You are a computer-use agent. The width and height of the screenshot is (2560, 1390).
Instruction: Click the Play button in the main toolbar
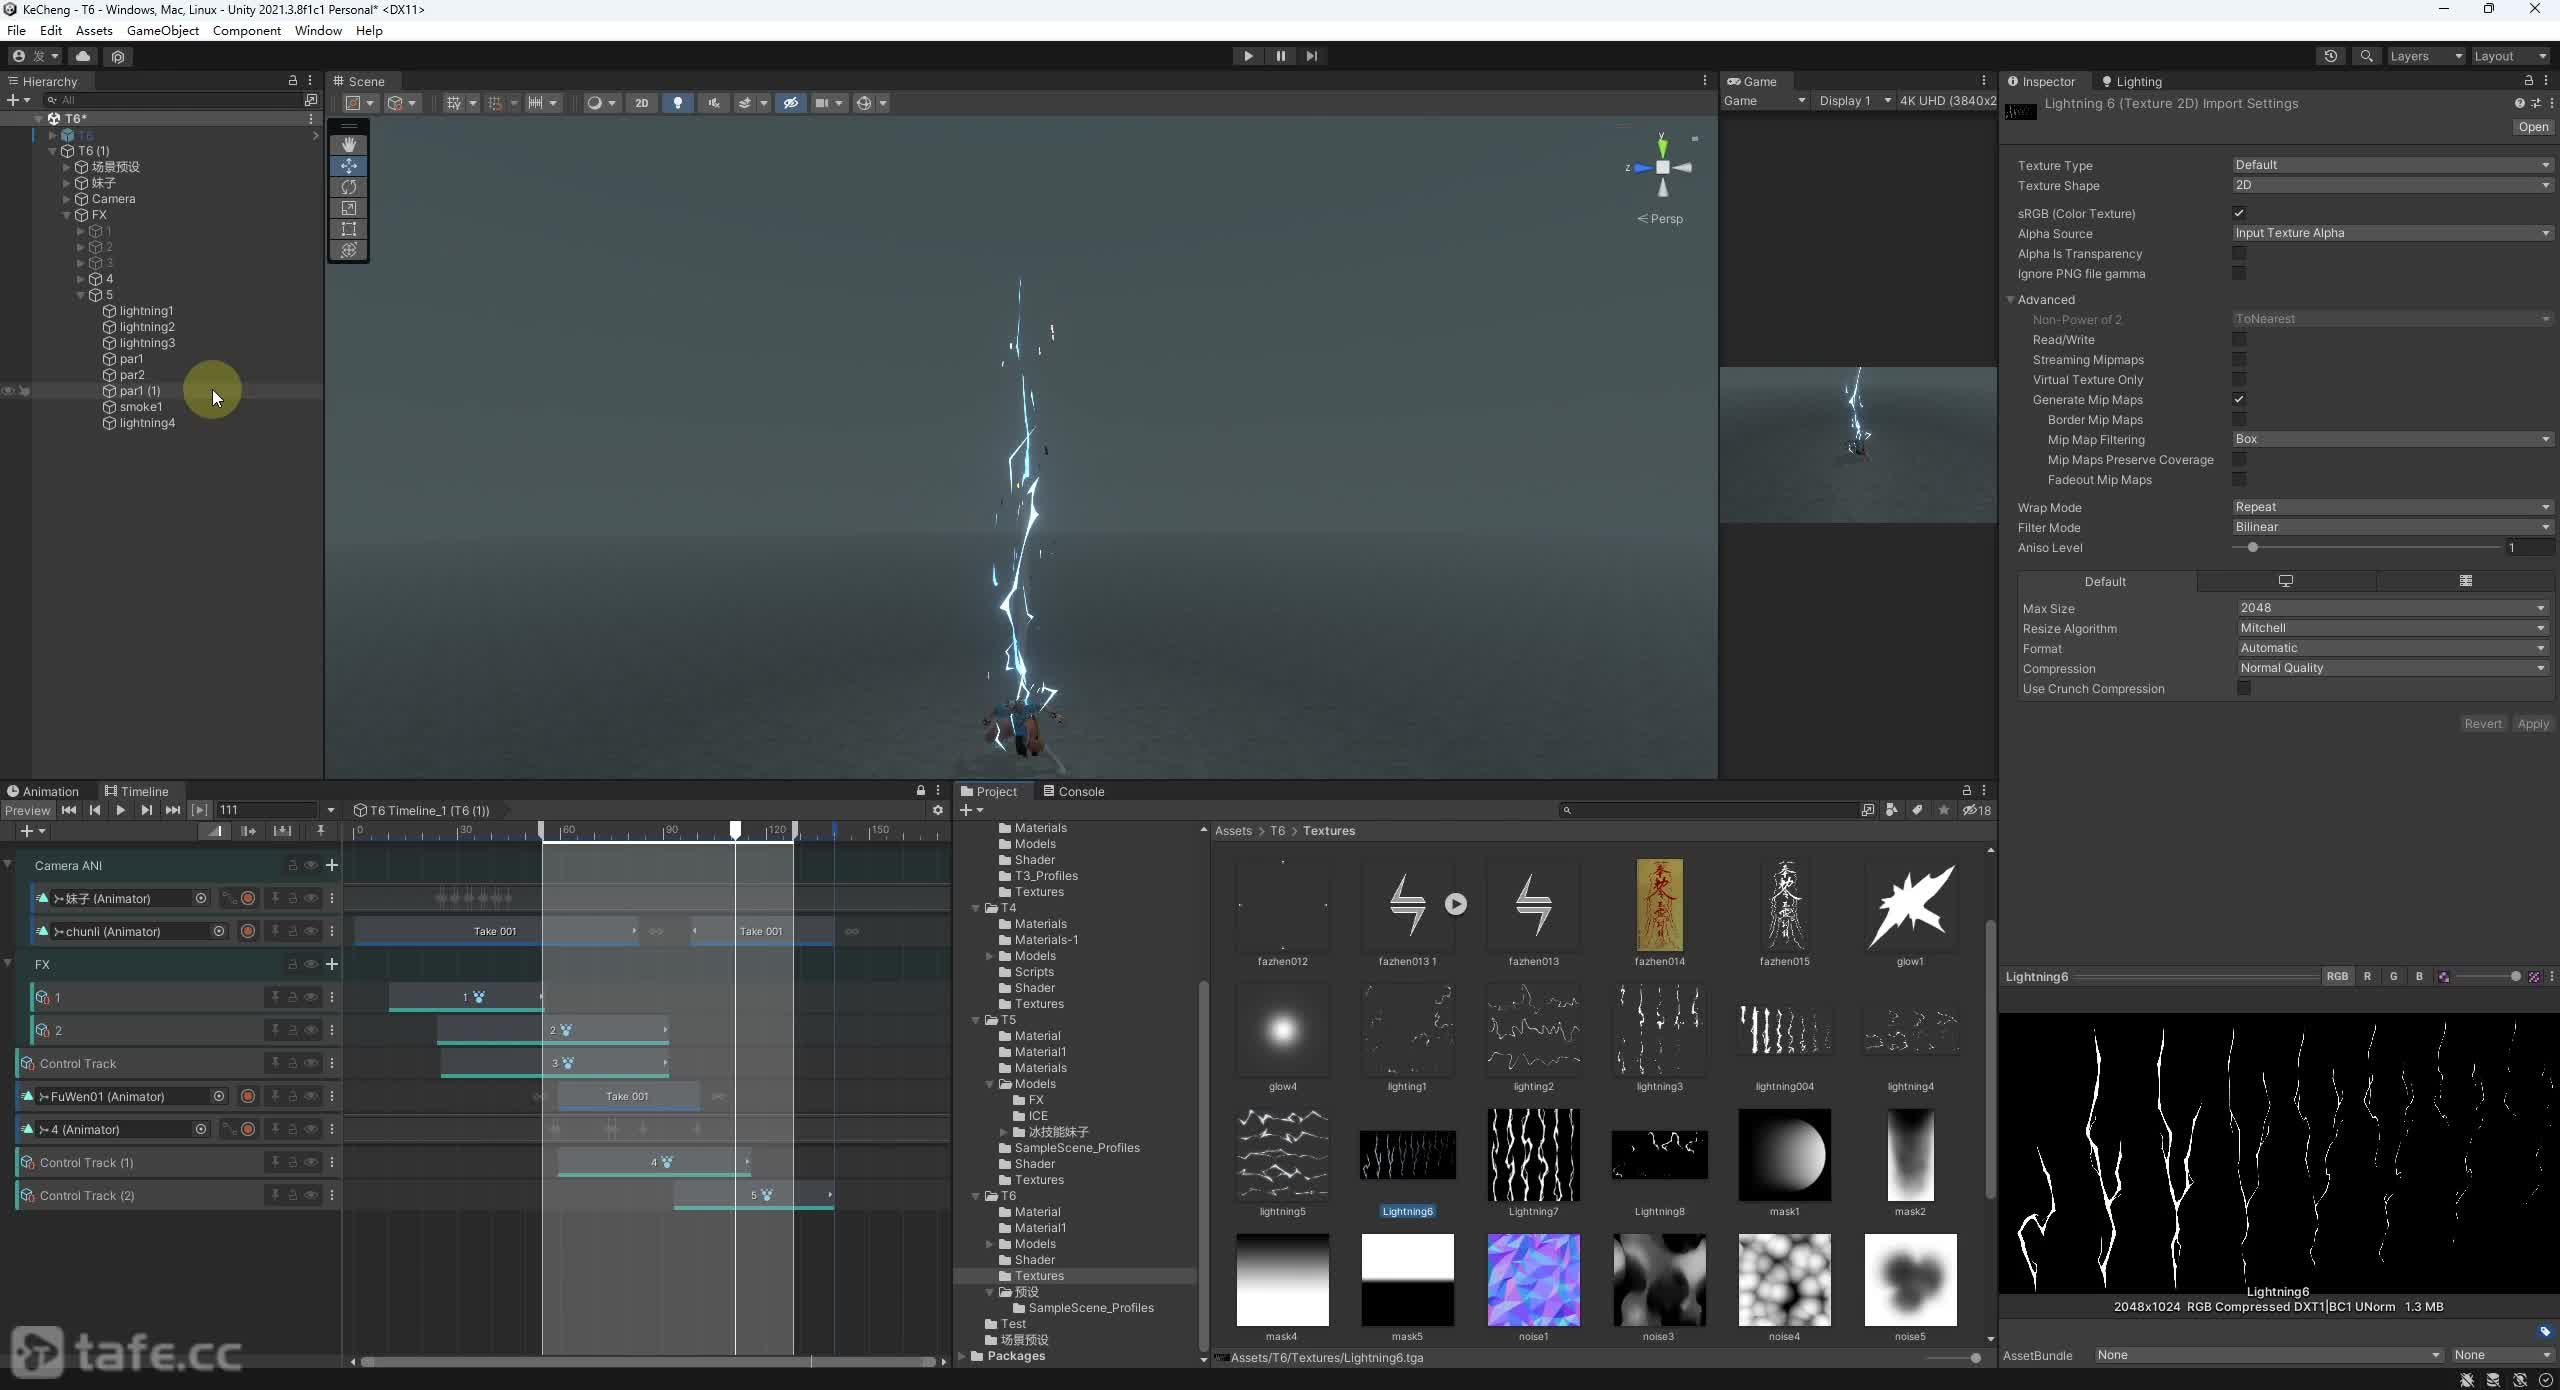pyautogui.click(x=1248, y=56)
